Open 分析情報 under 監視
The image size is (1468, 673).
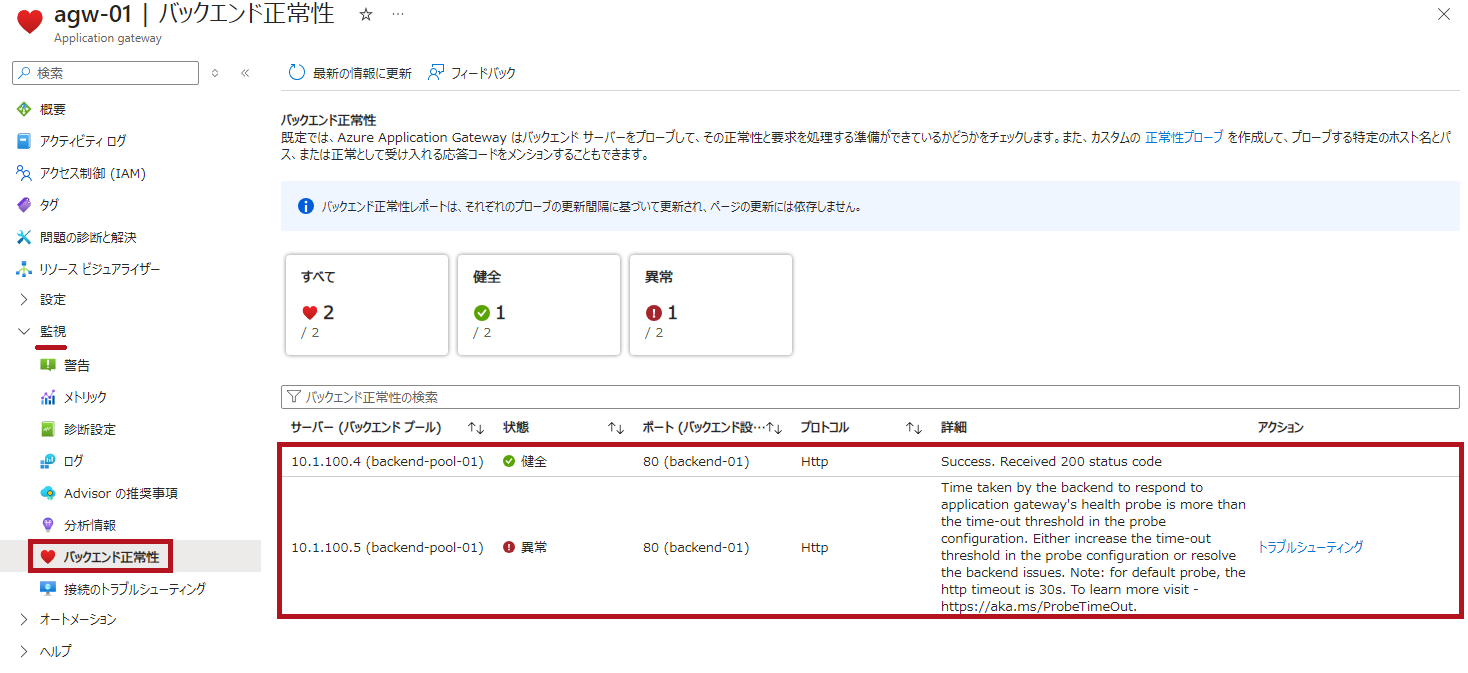point(90,525)
